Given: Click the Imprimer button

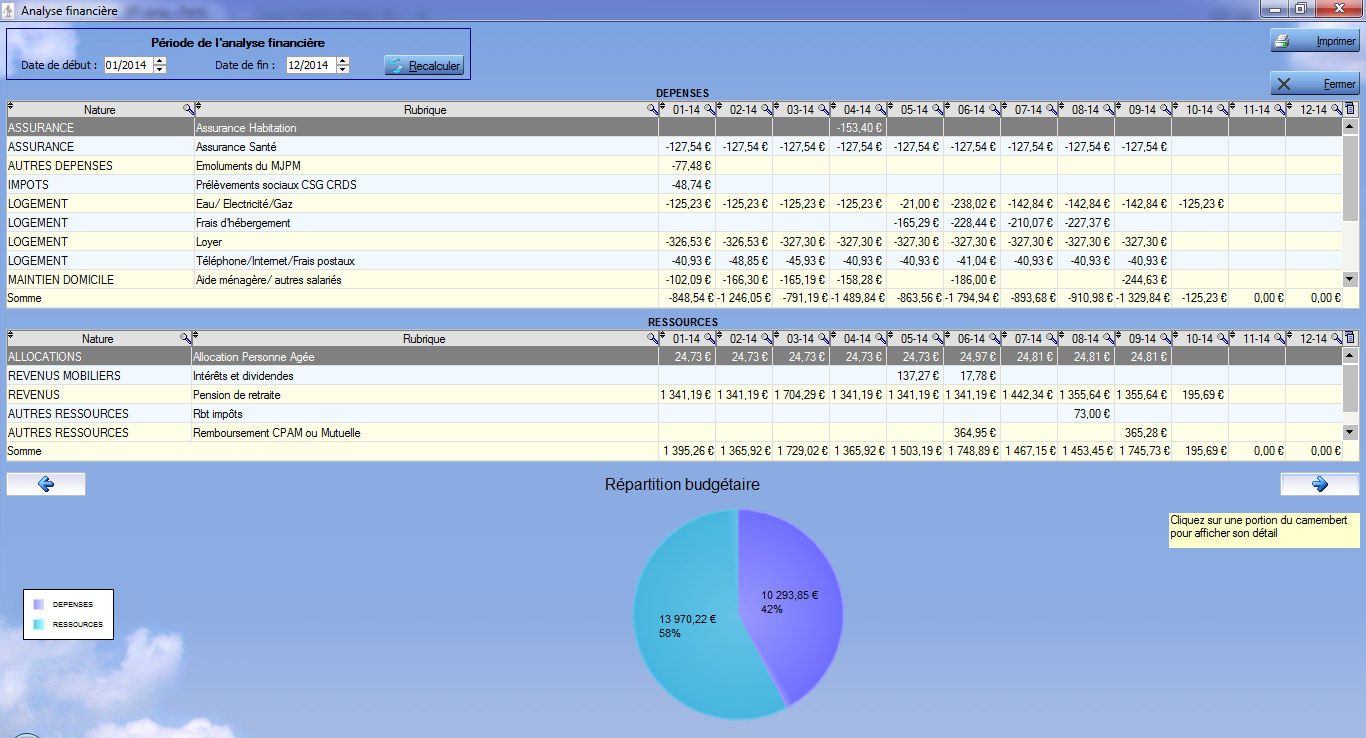Looking at the screenshot, I should click(1314, 42).
